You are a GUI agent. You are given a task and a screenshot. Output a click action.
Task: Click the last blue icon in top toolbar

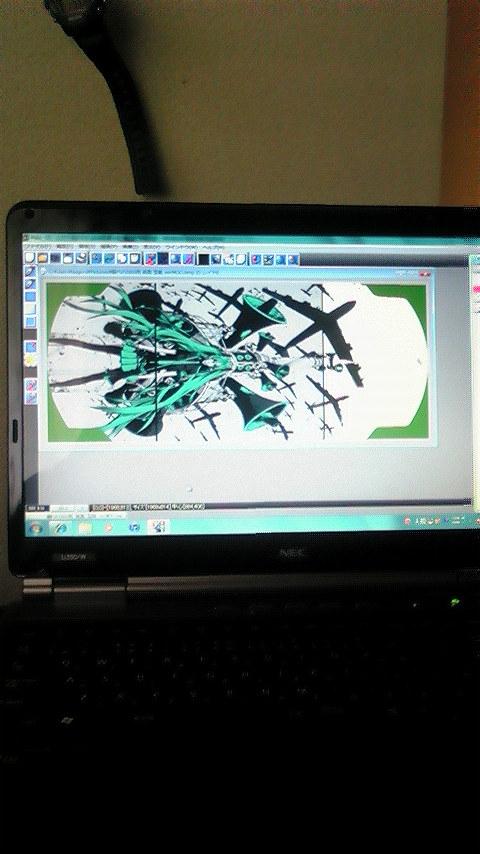click(293, 260)
